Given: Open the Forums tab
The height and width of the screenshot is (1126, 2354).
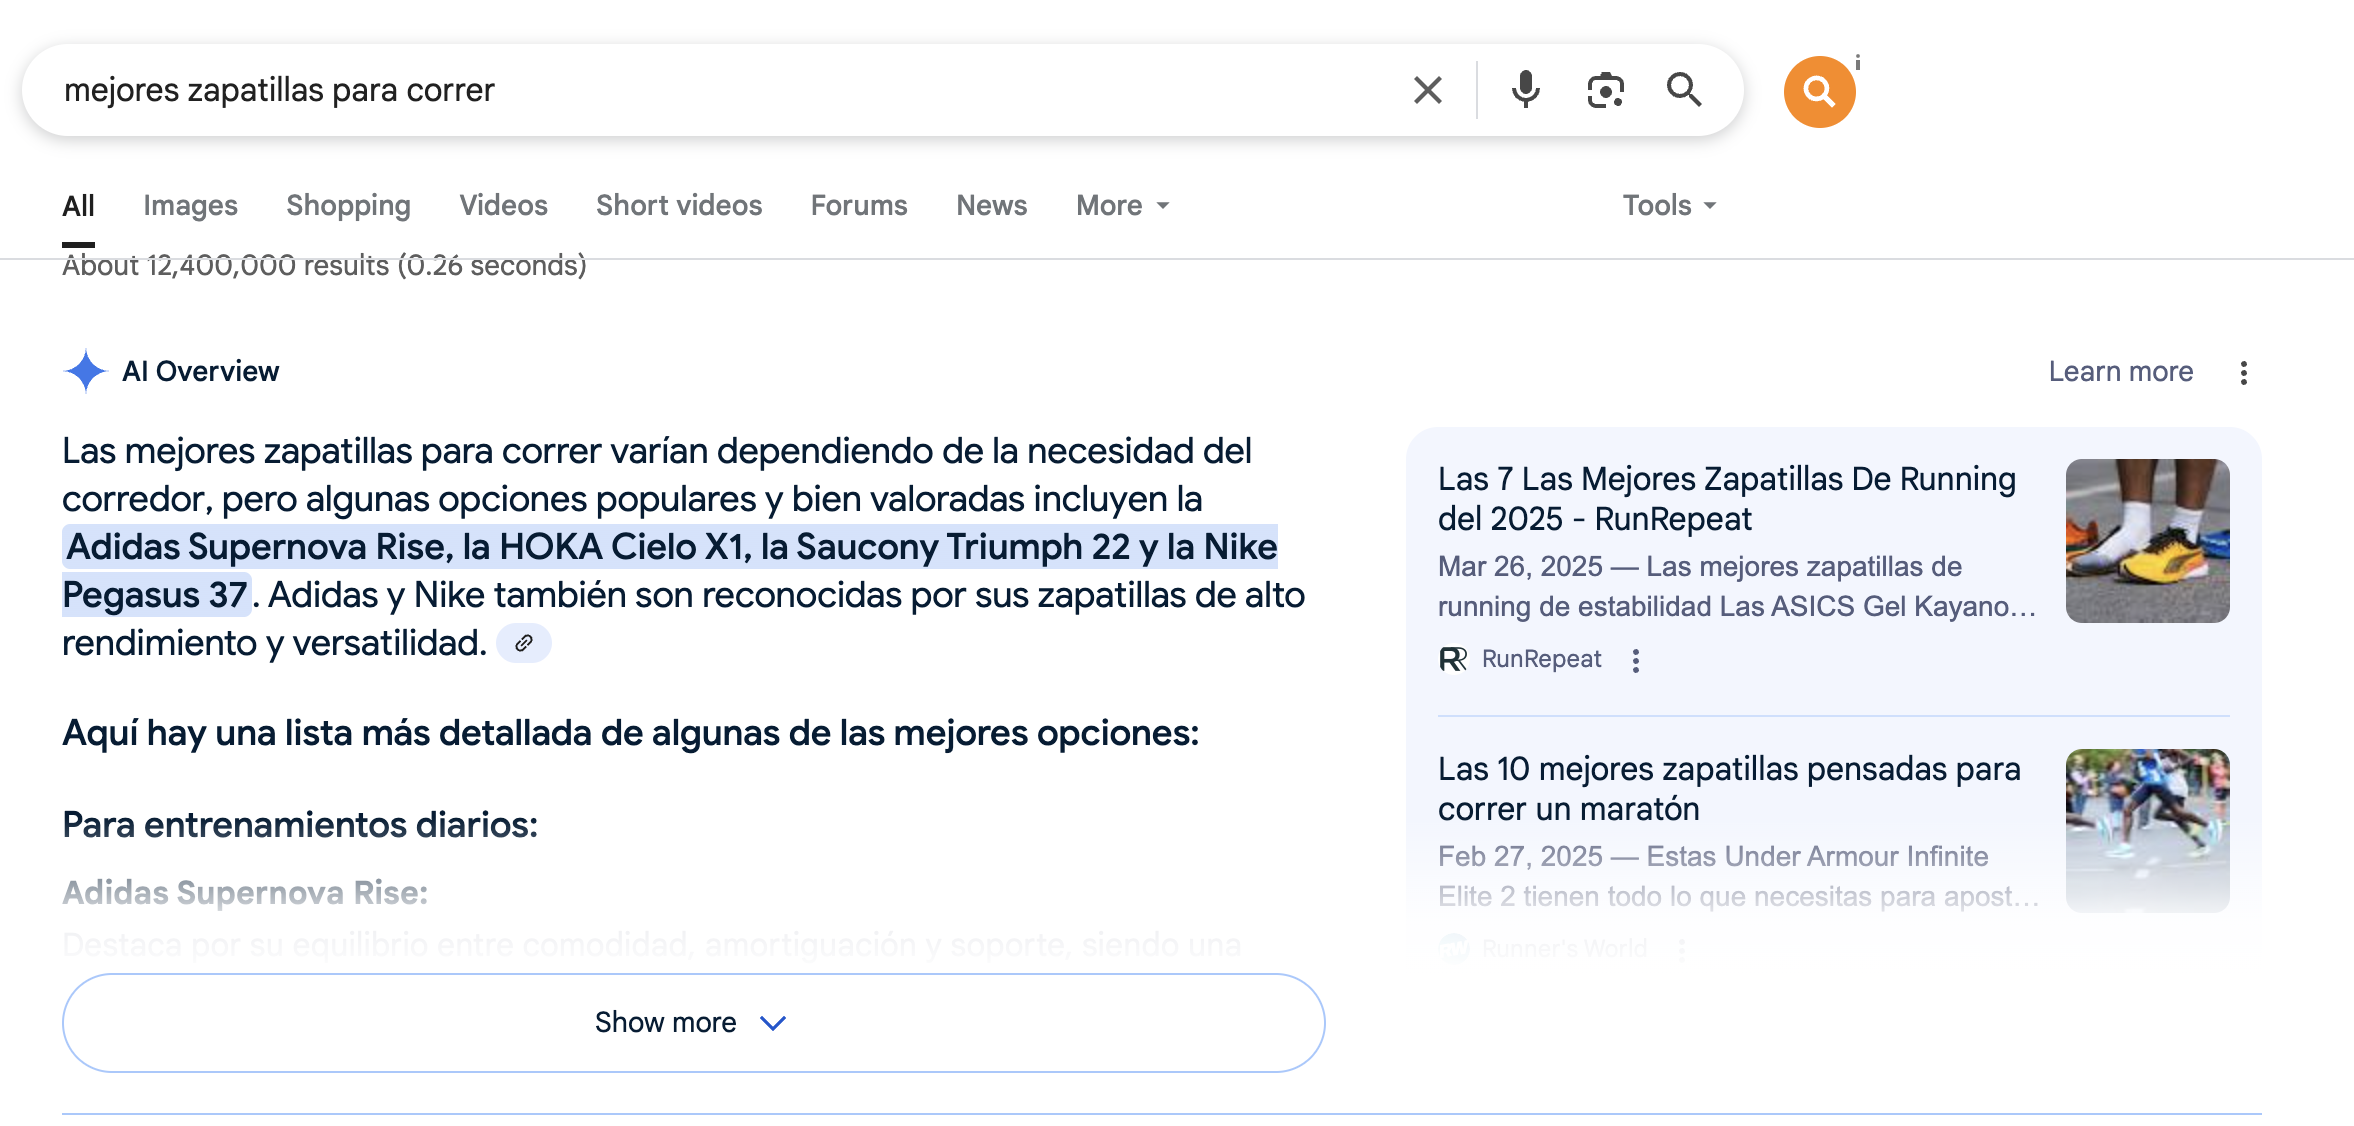Looking at the screenshot, I should 859,205.
